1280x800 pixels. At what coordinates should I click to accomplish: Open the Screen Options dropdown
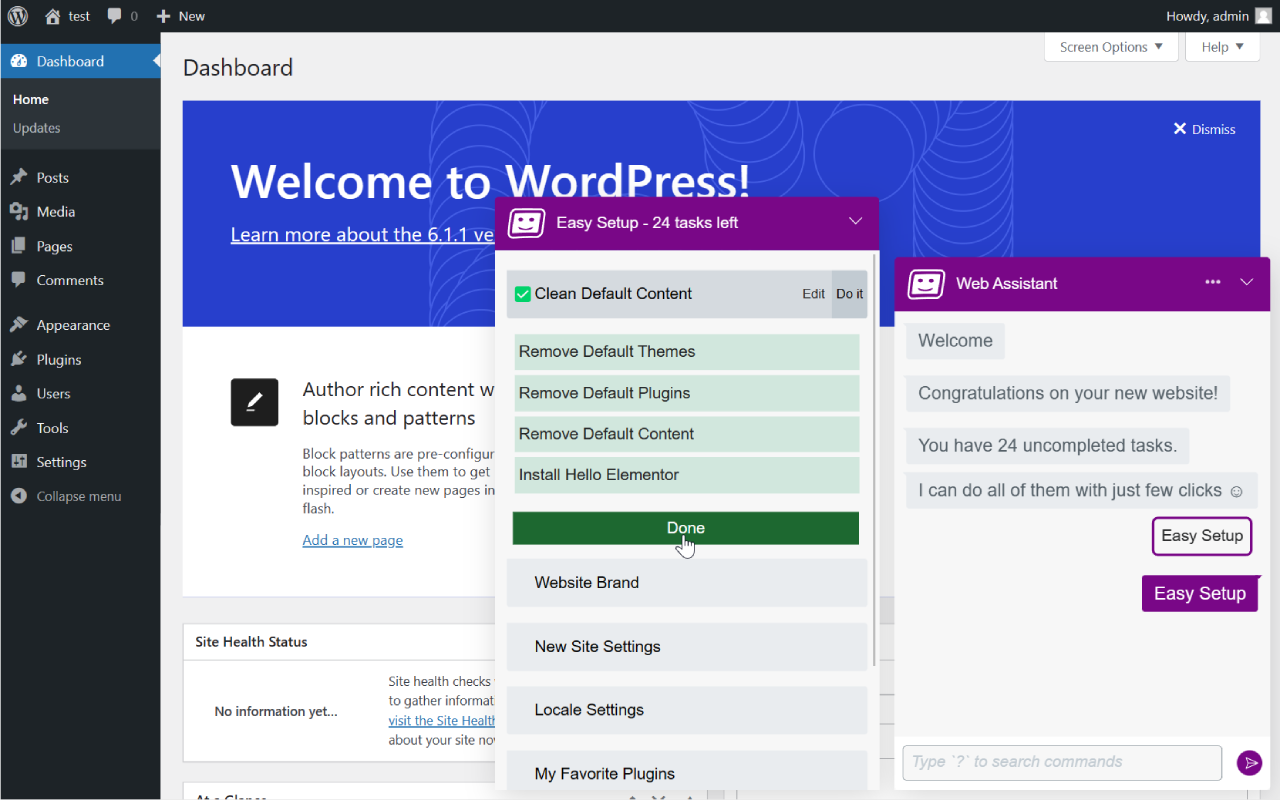pos(1111,47)
